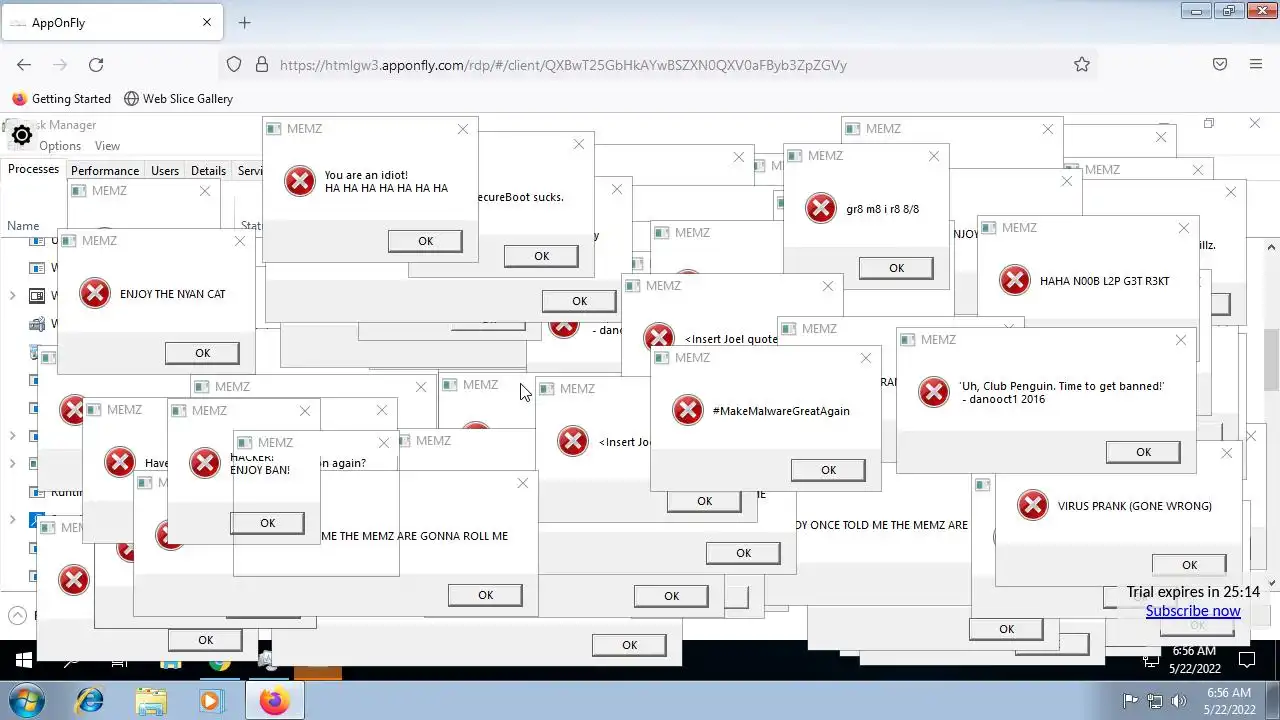
Task: Click the tracking protection shield icon
Action: point(234,64)
